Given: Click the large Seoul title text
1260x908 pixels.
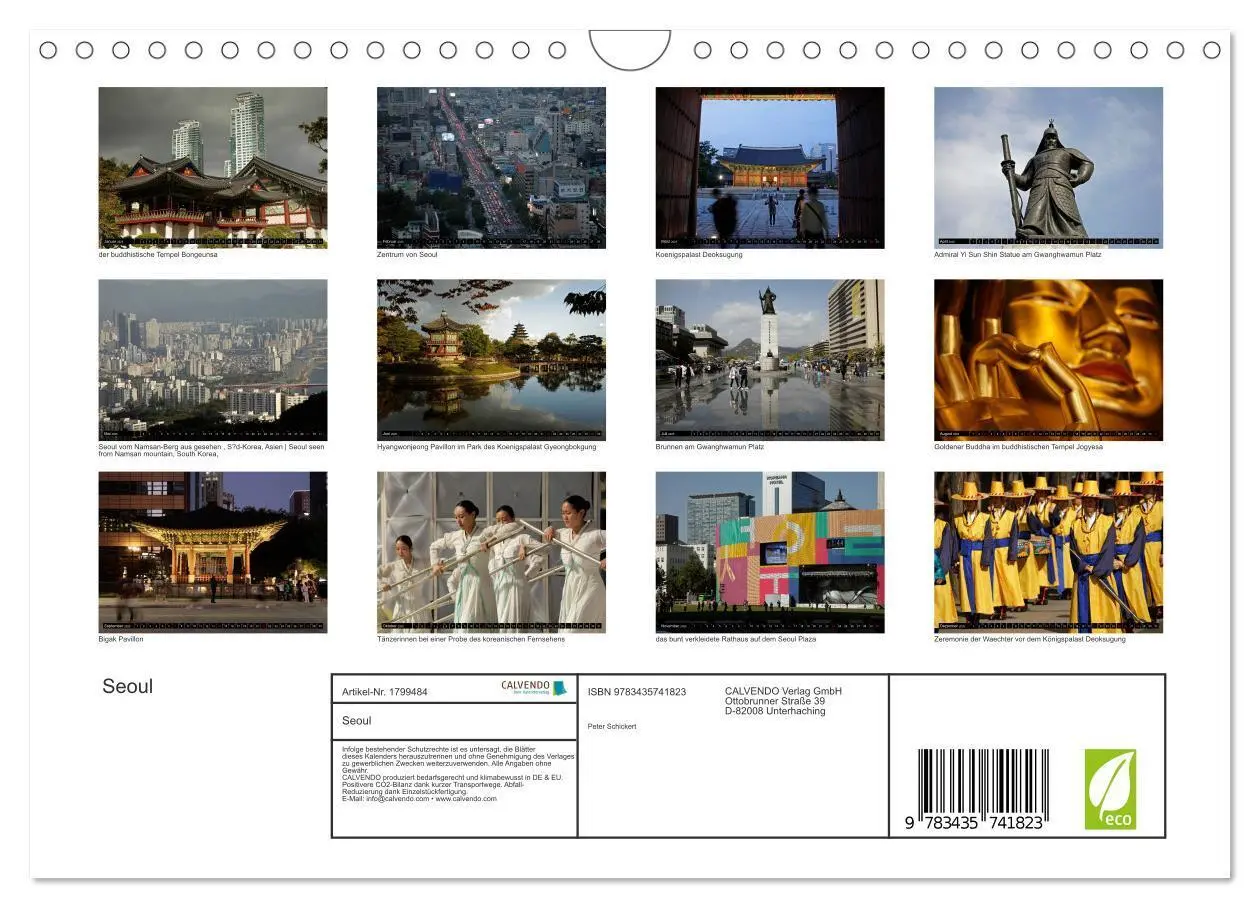Looking at the screenshot, I should click(x=128, y=686).
